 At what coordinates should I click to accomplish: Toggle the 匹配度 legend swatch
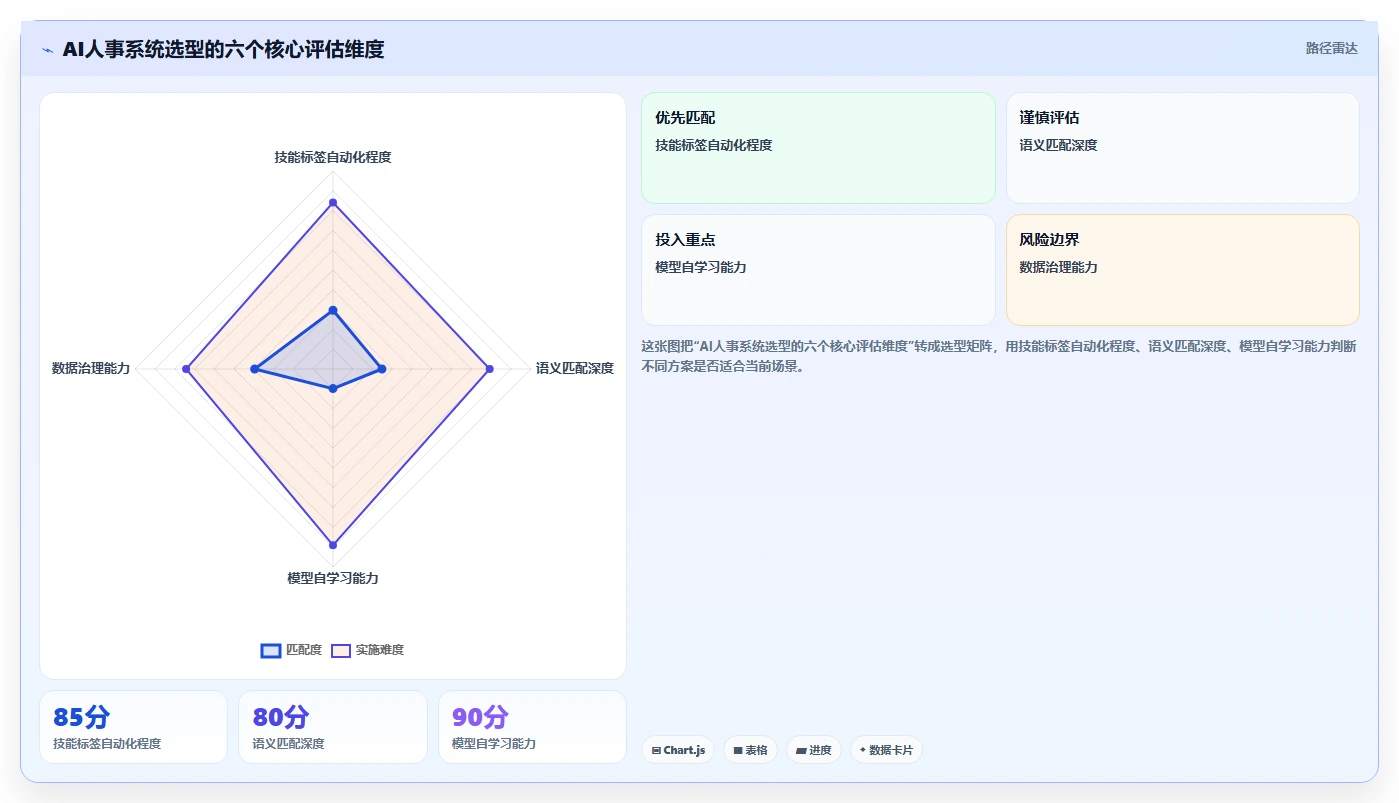(270, 650)
